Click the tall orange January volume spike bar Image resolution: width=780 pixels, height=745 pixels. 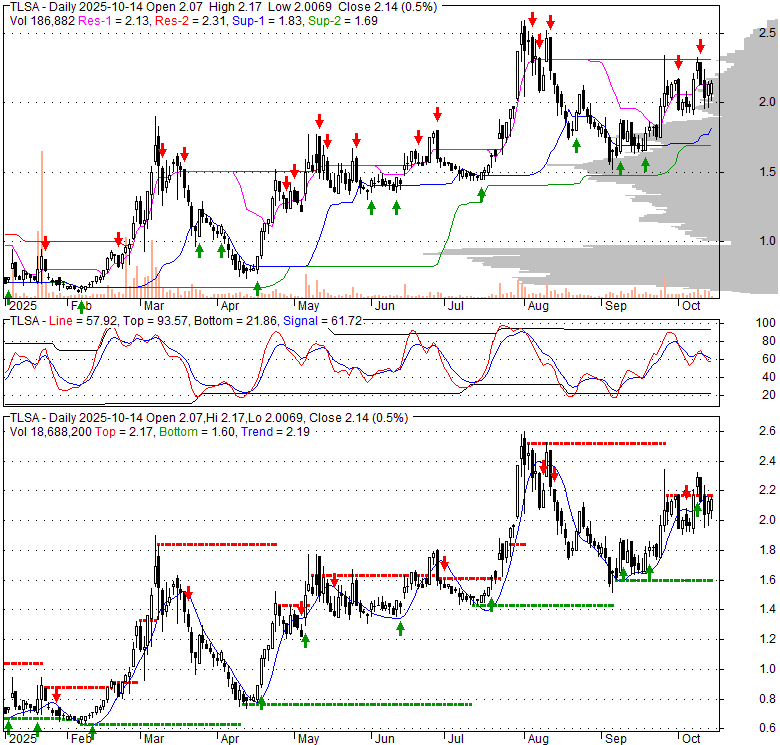pos(42,224)
